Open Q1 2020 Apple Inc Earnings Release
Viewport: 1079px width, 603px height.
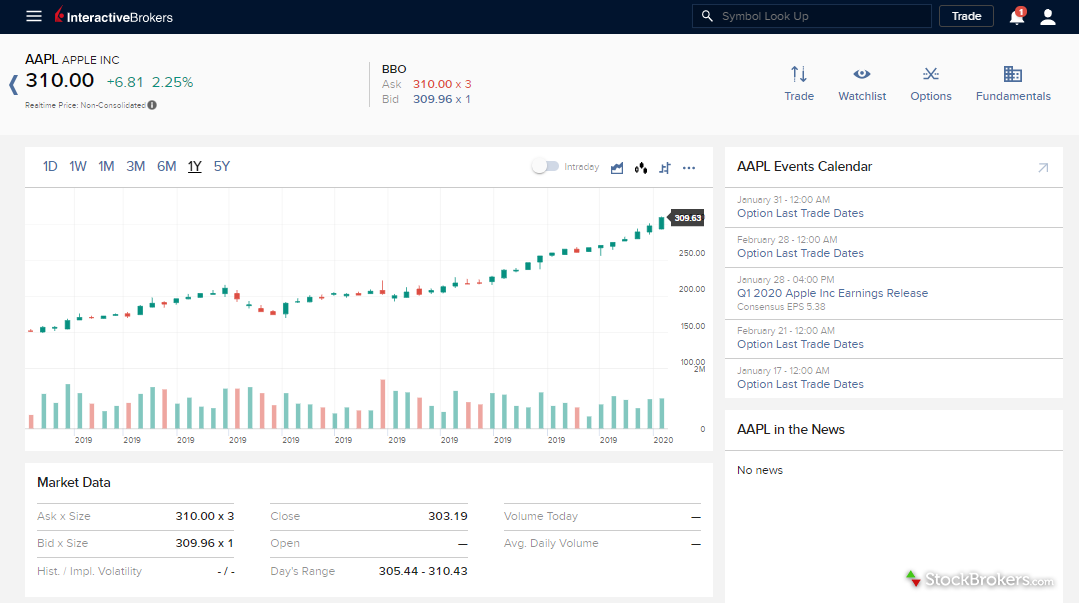pyautogui.click(x=833, y=293)
